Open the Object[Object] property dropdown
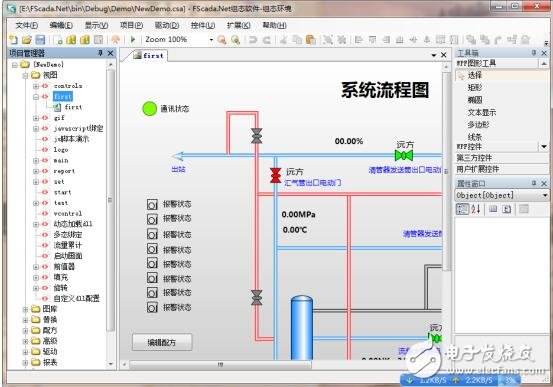Image resolution: width=553 pixels, height=387 pixels. (545, 195)
